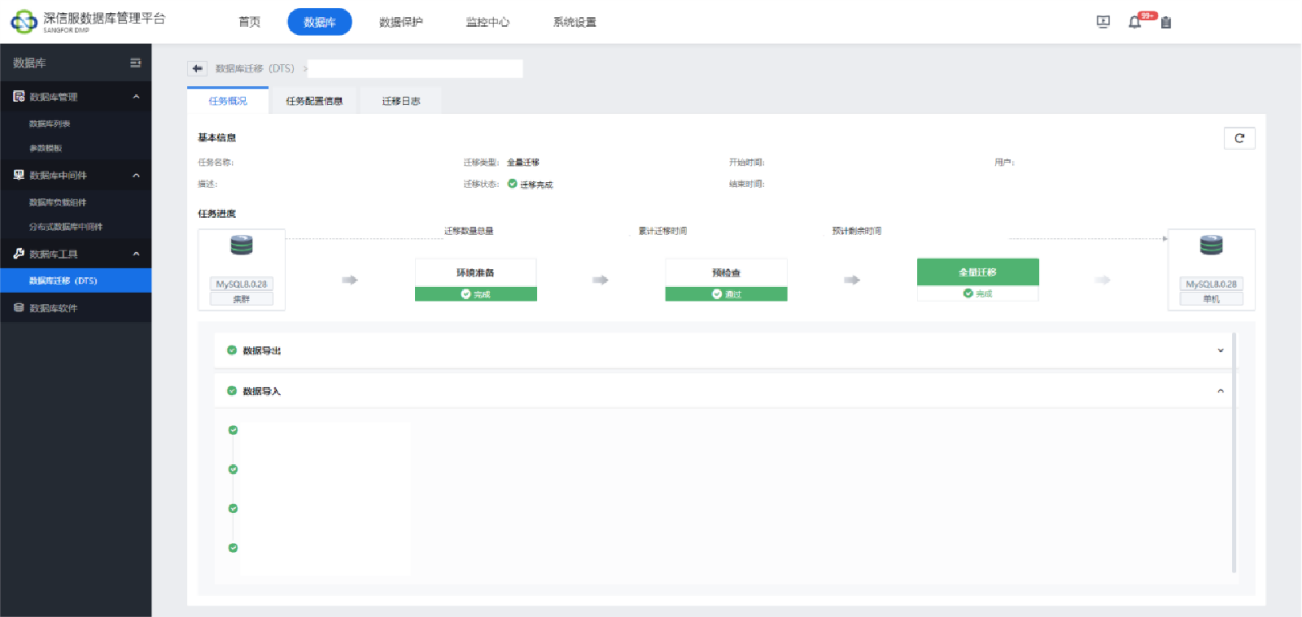1302x617 pixels.
Task: Expand the 数据导出 section
Action: 1220,351
